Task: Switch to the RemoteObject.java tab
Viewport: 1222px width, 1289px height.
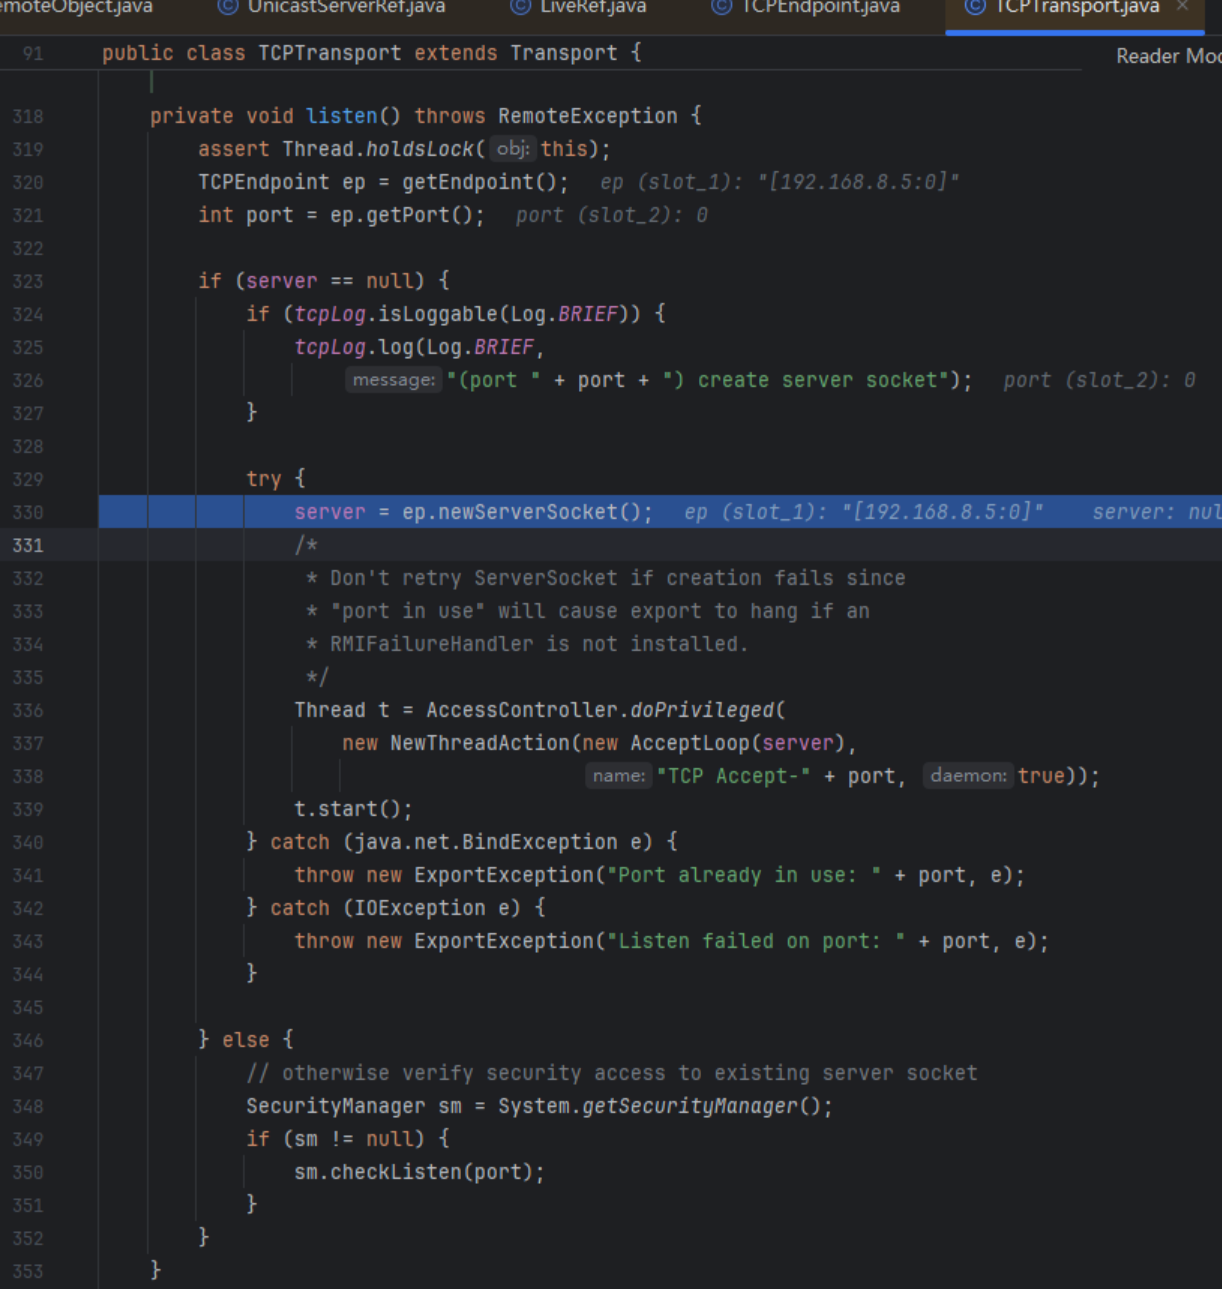Action: coord(76,7)
